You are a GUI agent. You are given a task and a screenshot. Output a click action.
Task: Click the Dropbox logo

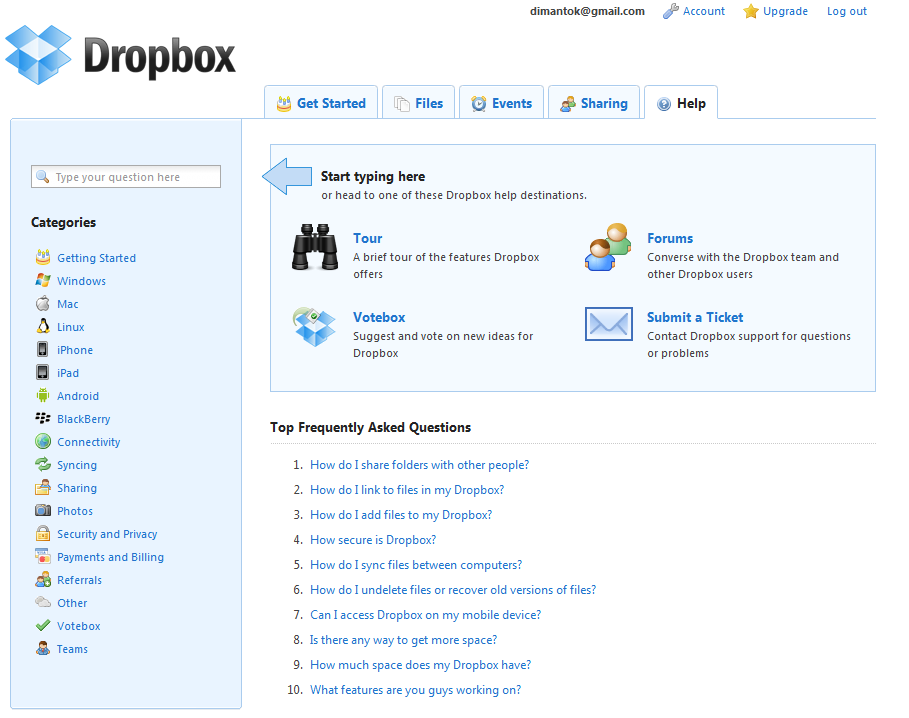121,54
